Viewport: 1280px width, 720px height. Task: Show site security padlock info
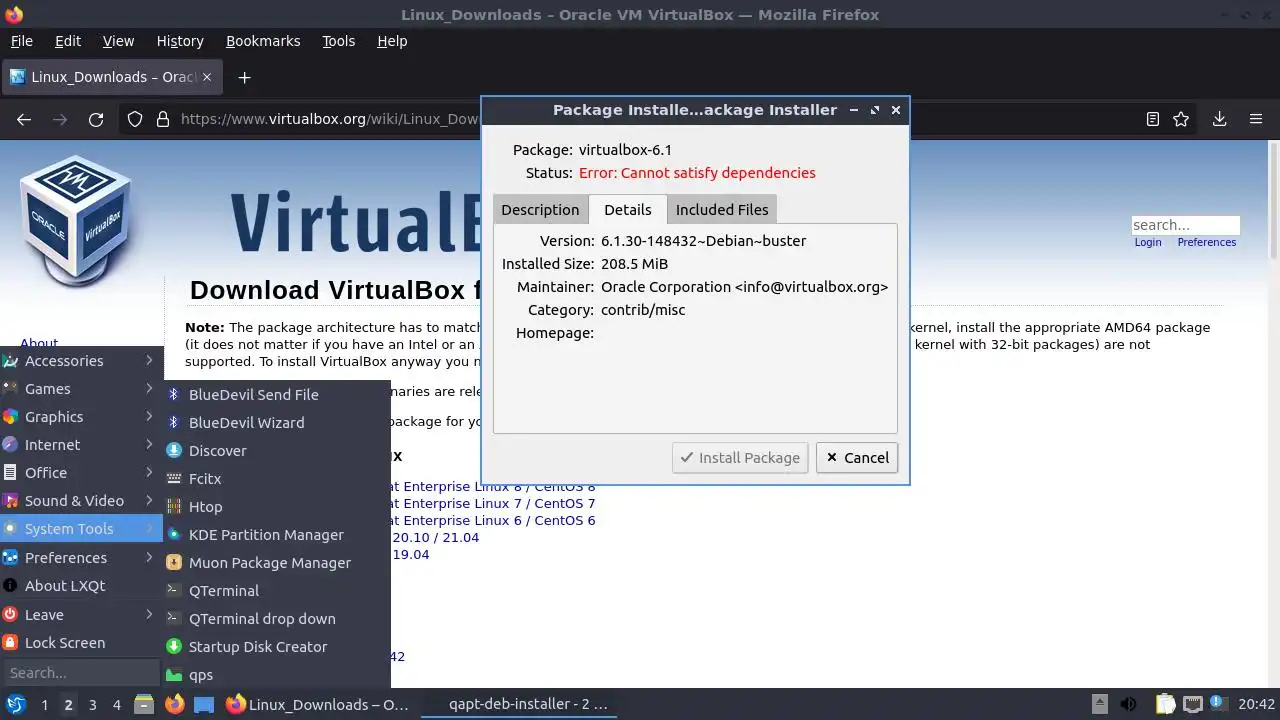point(163,119)
